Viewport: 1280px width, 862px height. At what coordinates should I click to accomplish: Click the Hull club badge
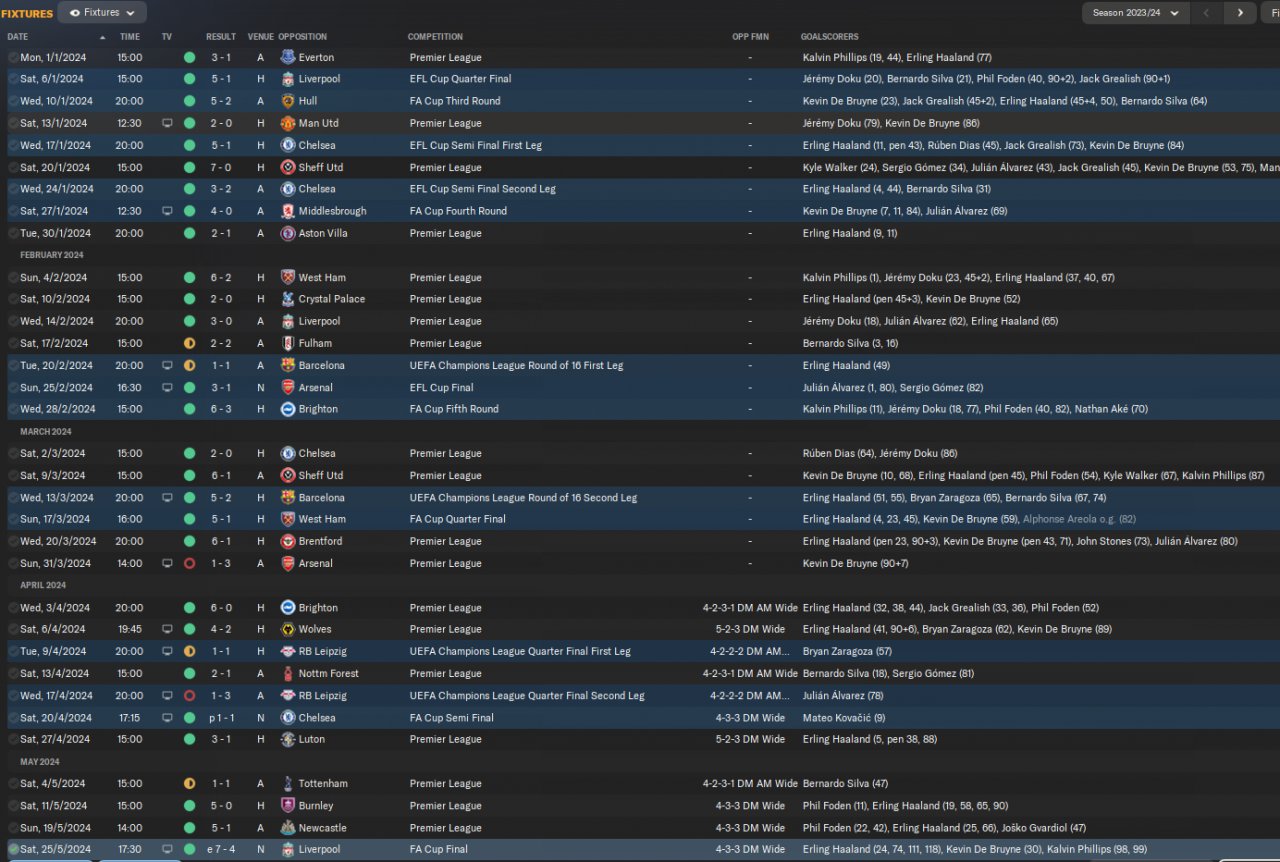point(288,101)
